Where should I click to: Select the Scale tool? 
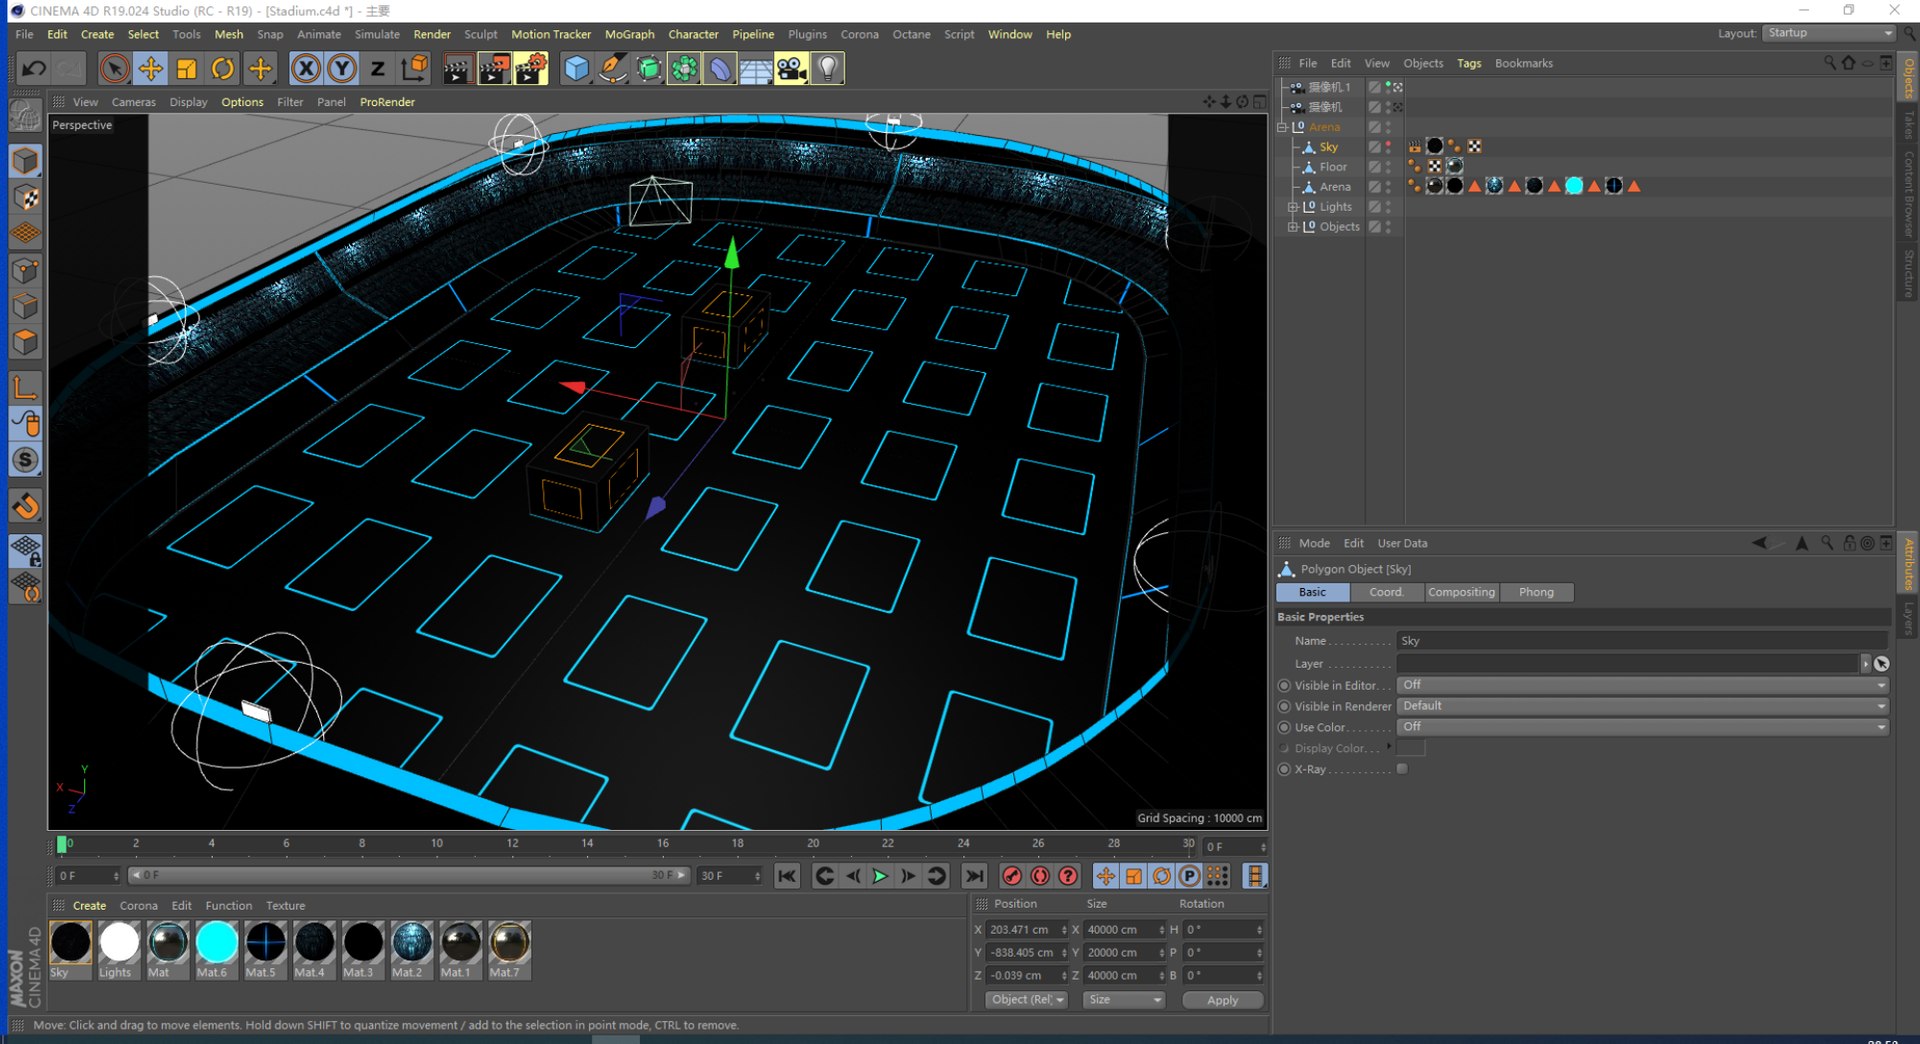pyautogui.click(x=186, y=68)
